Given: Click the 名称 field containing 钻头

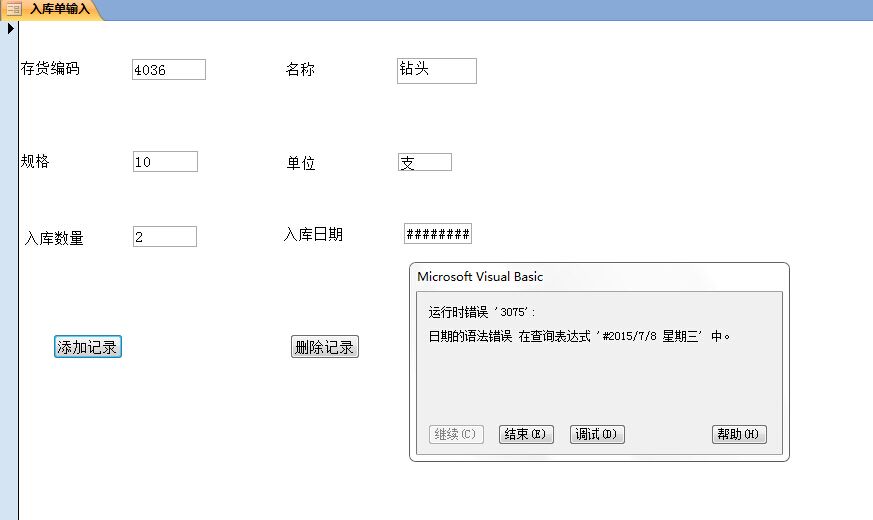Looking at the screenshot, I should tap(436, 71).
